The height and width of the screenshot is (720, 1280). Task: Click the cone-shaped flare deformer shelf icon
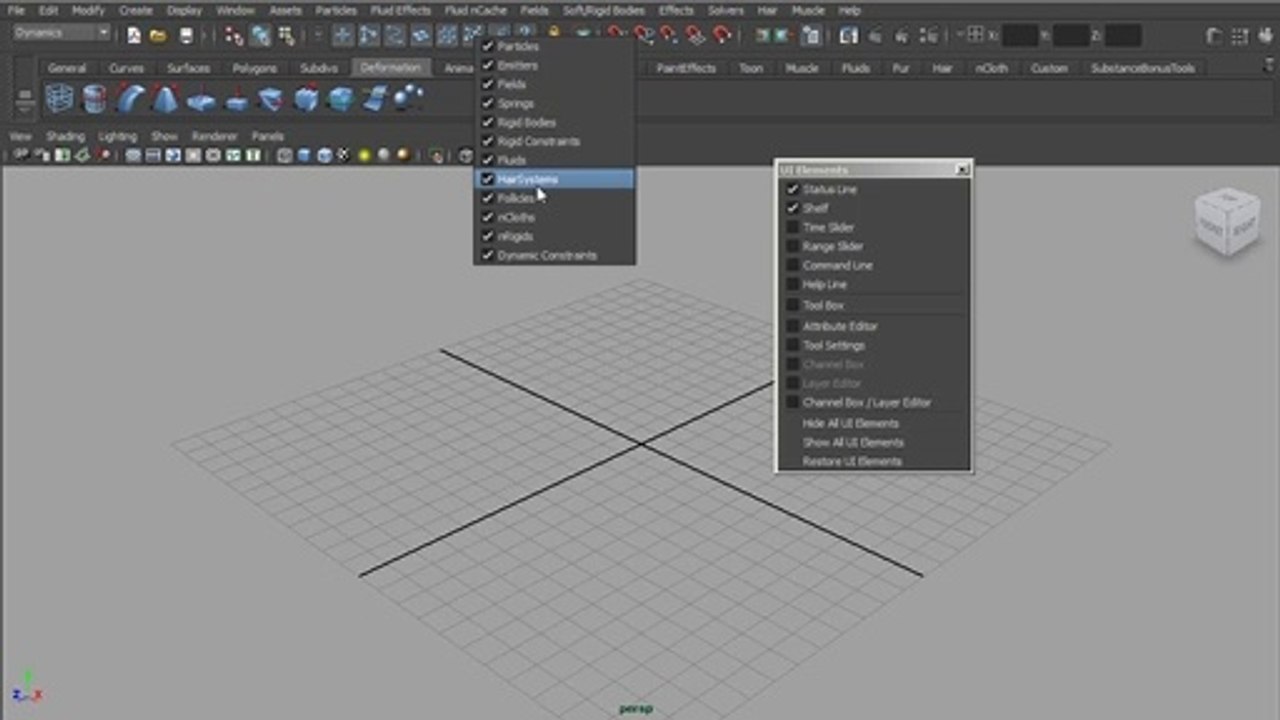click(165, 99)
